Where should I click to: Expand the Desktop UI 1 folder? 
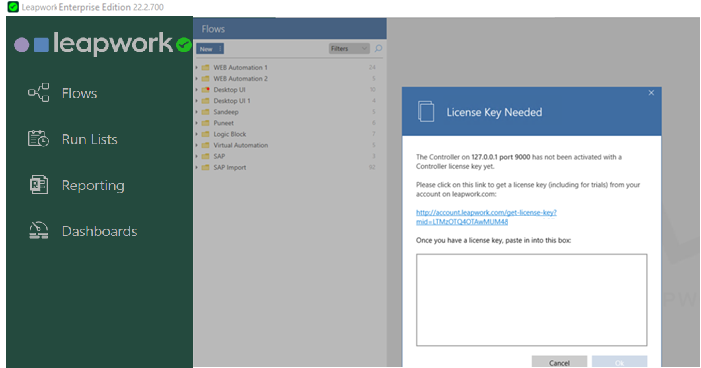197,101
